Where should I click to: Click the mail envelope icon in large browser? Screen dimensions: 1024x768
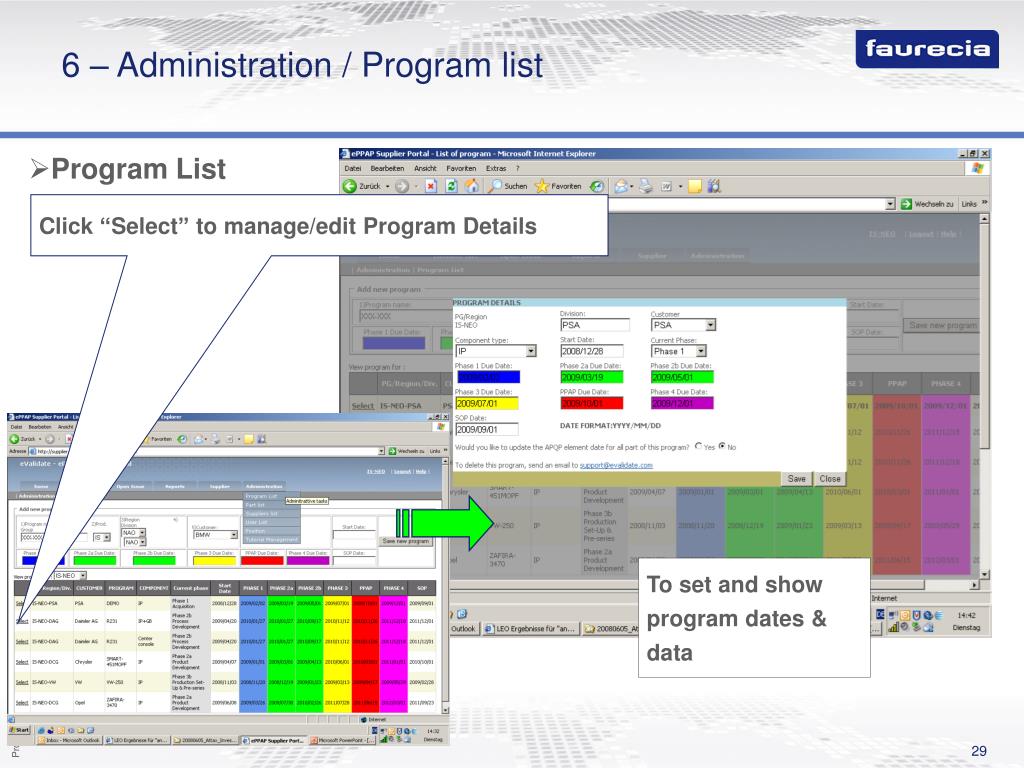[621, 186]
